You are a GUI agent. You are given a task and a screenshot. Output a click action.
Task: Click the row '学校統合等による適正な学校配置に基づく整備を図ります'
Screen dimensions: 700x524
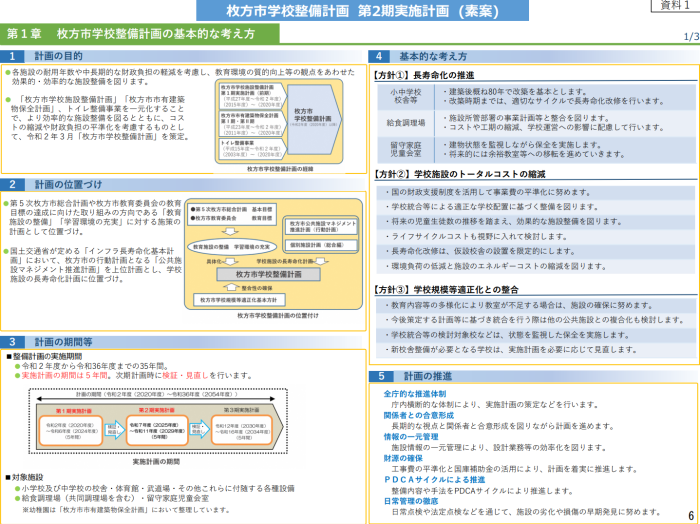point(536,207)
